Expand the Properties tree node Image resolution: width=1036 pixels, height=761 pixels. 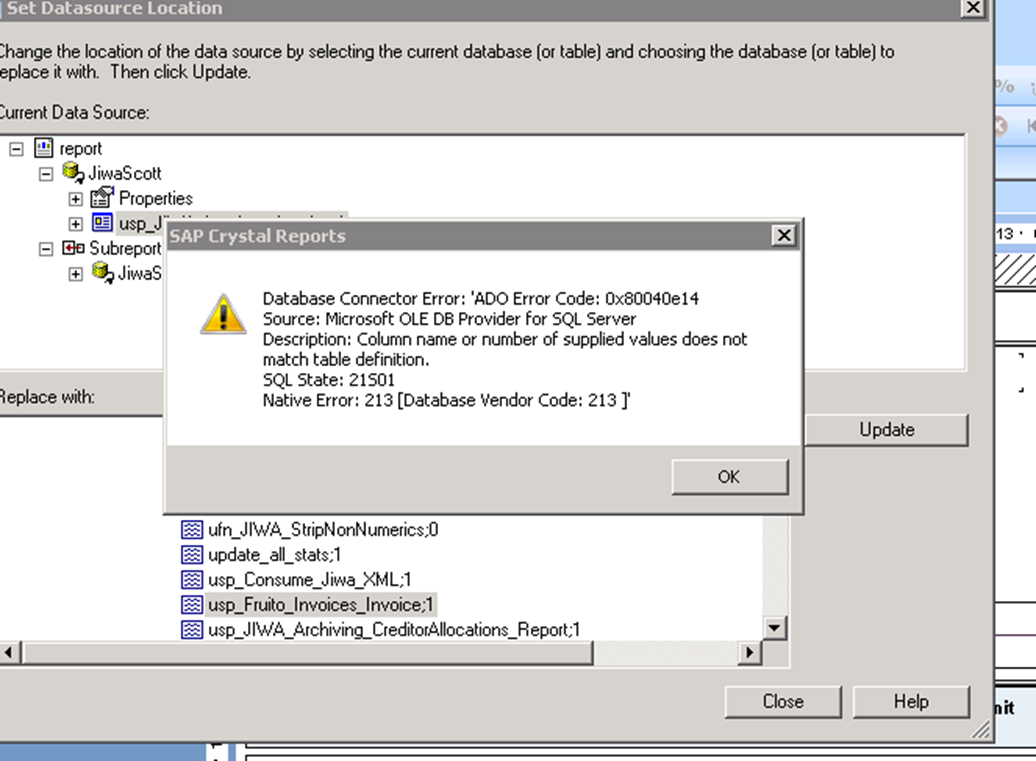76,199
